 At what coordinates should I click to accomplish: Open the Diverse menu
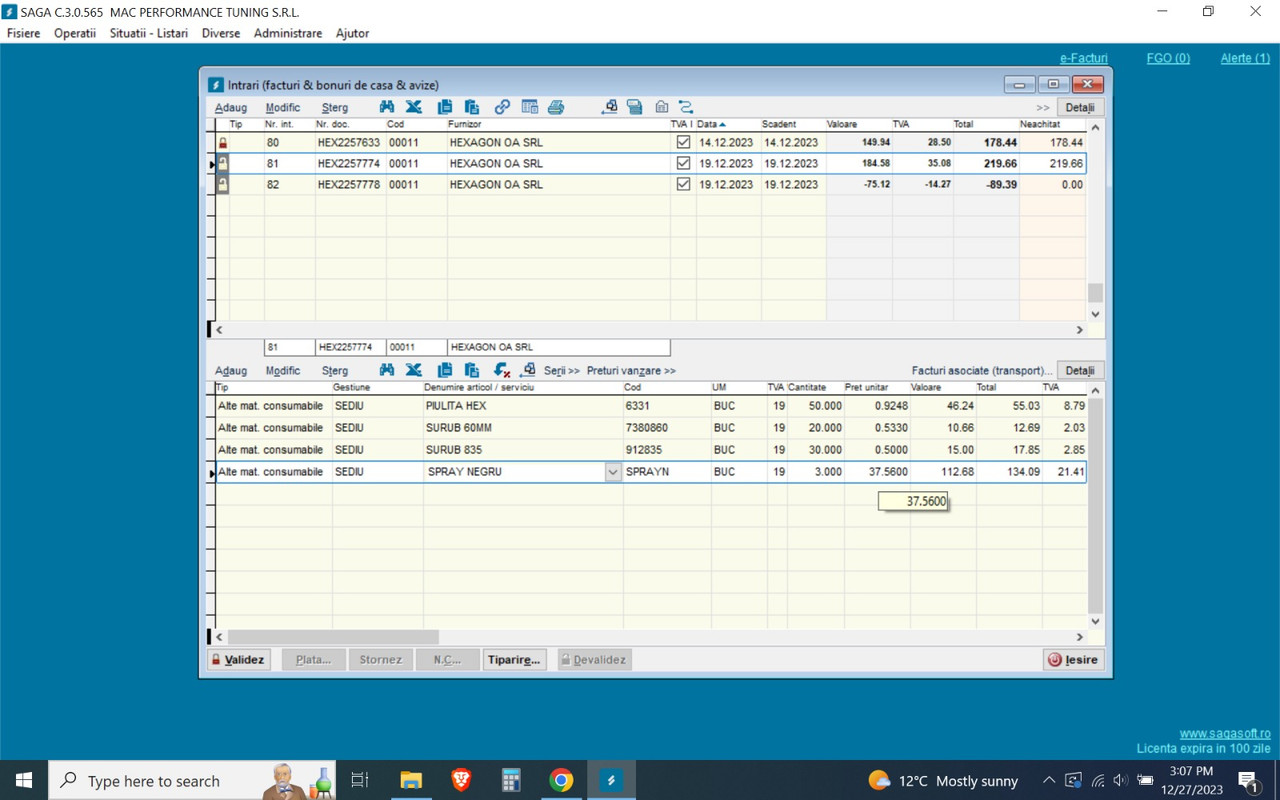[x=221, y=33]
